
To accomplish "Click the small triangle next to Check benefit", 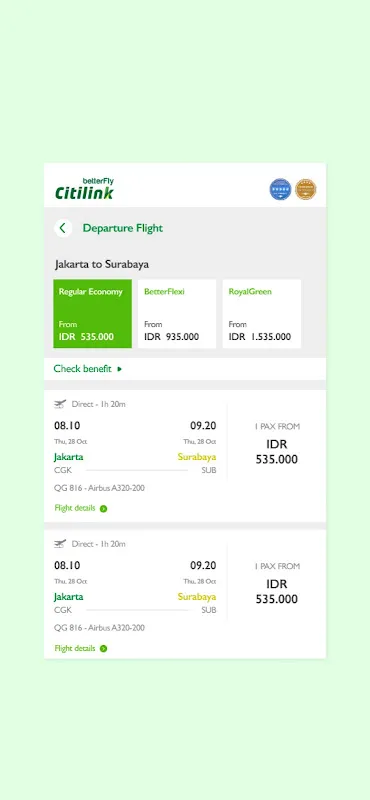I will click(119, 369).
